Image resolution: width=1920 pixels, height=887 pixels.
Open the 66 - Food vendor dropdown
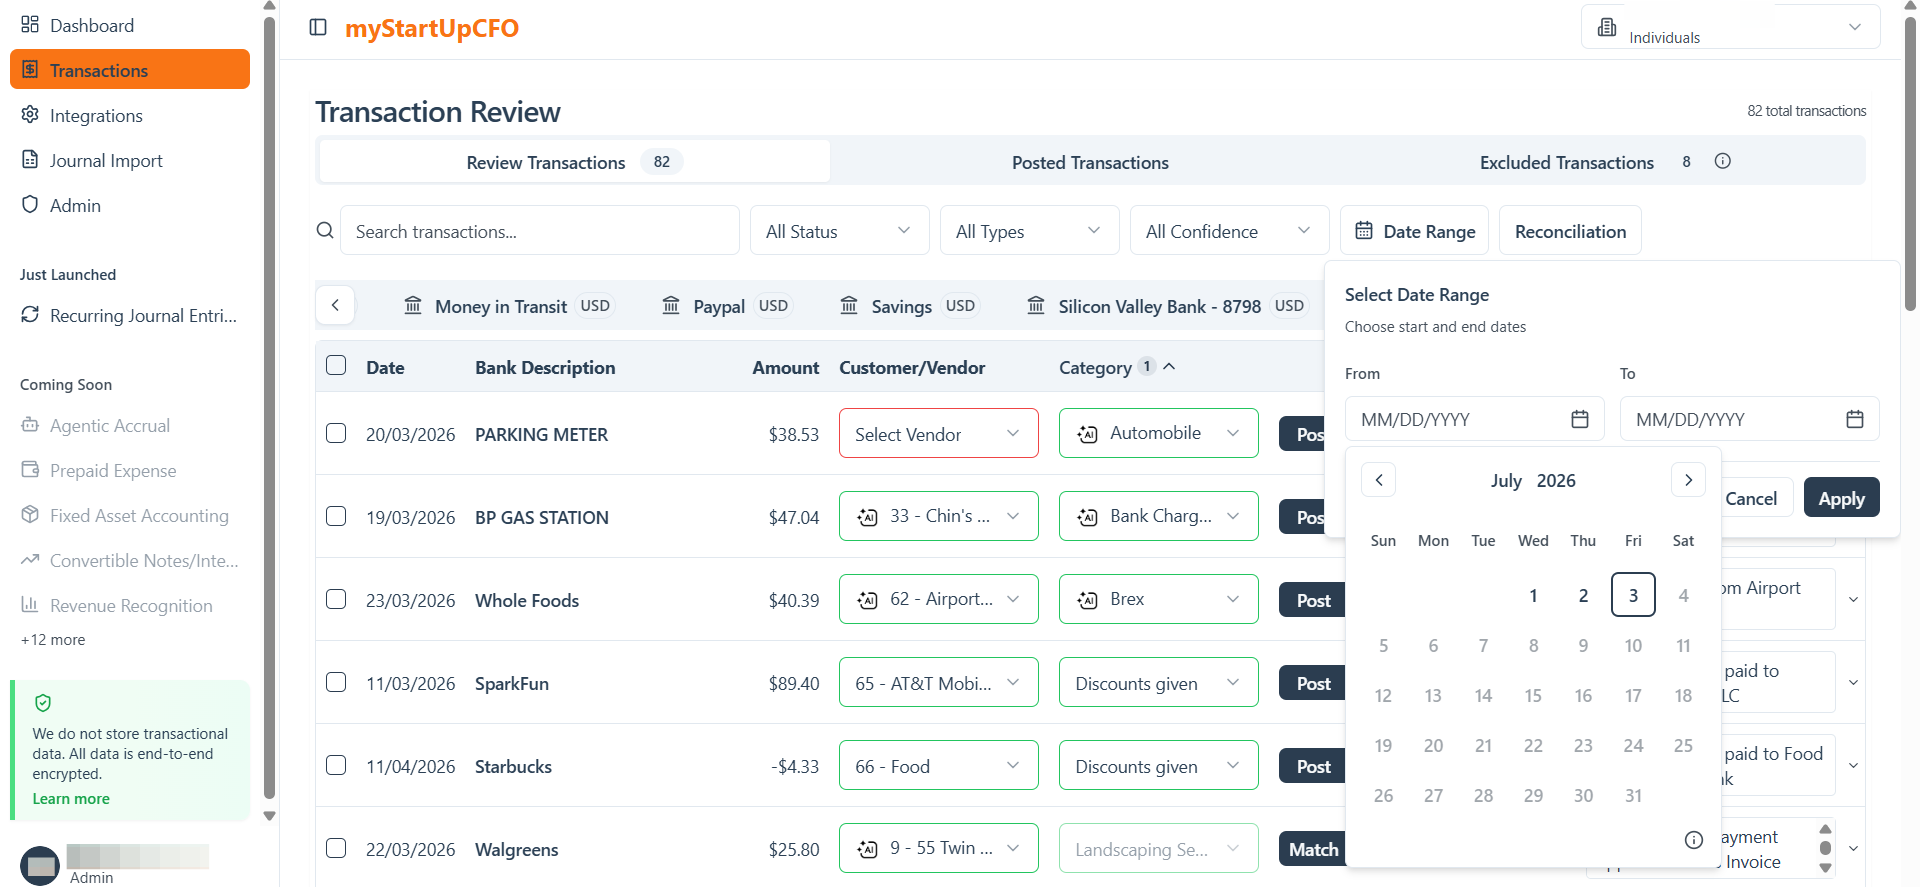939,765
